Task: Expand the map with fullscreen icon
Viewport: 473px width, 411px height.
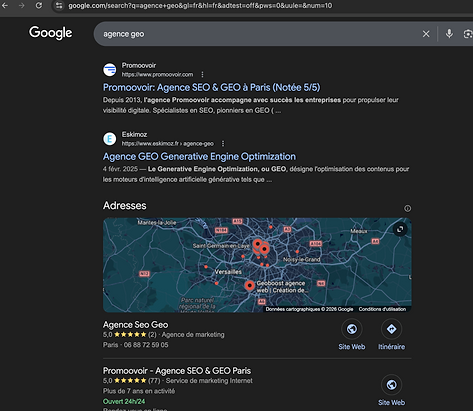Action: click(x=400, y=229)
